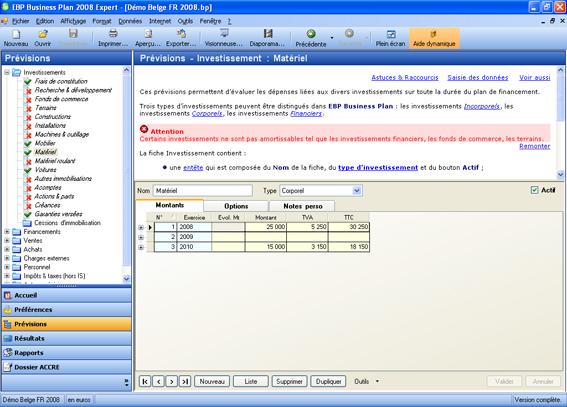Screen dimensions: 567x407
Task: Open the Affichage menu
Action: pyautogui.click(x=73, y=21)
